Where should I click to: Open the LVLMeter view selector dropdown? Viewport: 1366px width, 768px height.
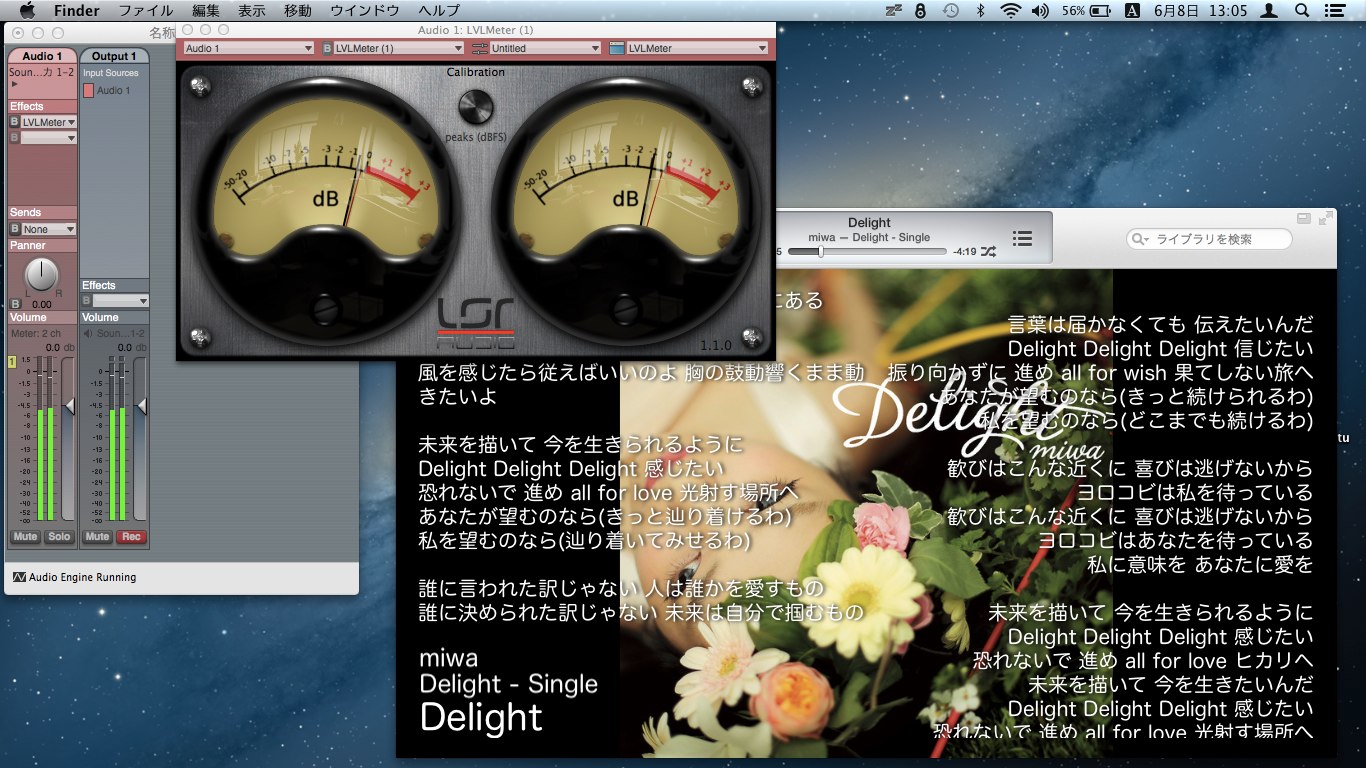click(697, 48)
